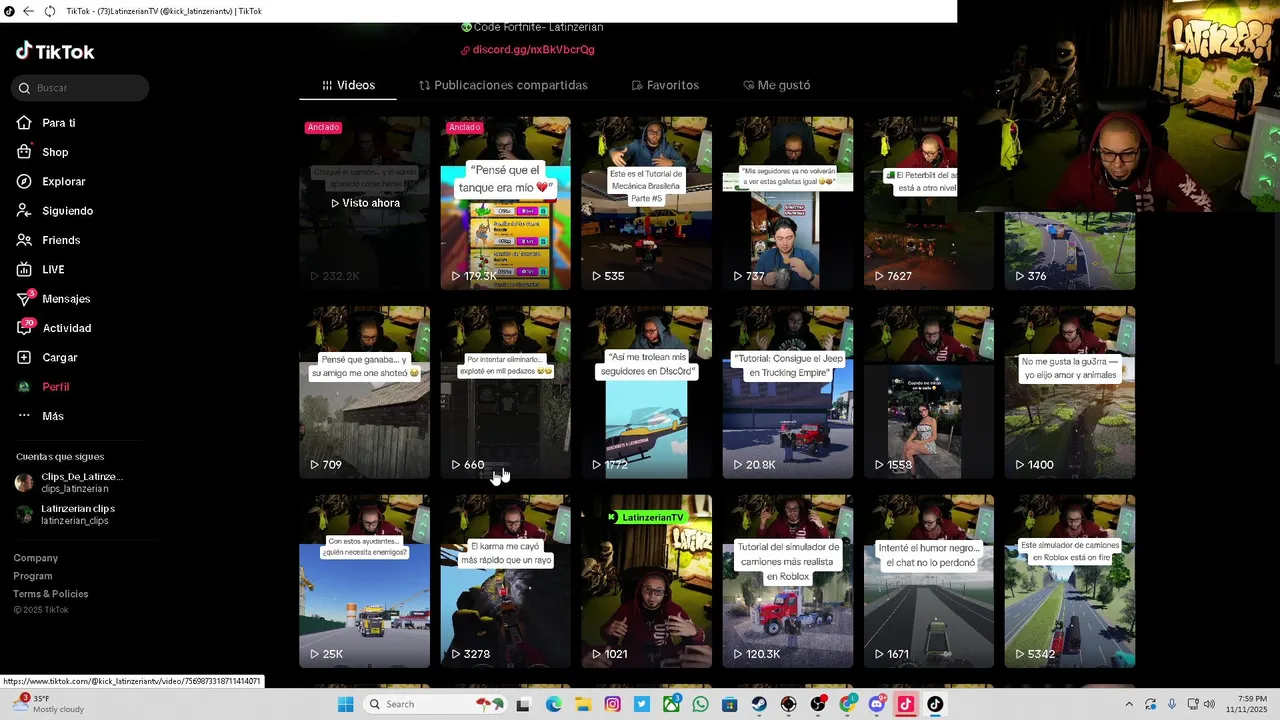Image resolution: width=1280 pixels, height=720 pixels.
Task: Reload the TikTok page
Action: coord(49,11)
